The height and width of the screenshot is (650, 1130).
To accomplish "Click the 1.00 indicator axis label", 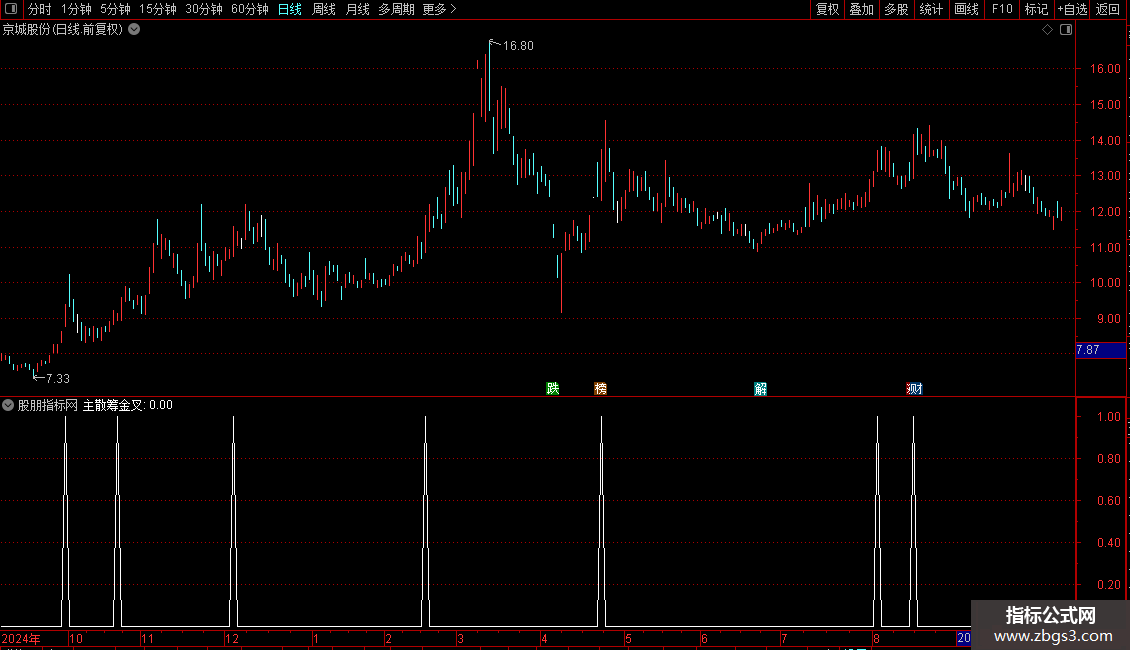I will (x=1108, y=417).
